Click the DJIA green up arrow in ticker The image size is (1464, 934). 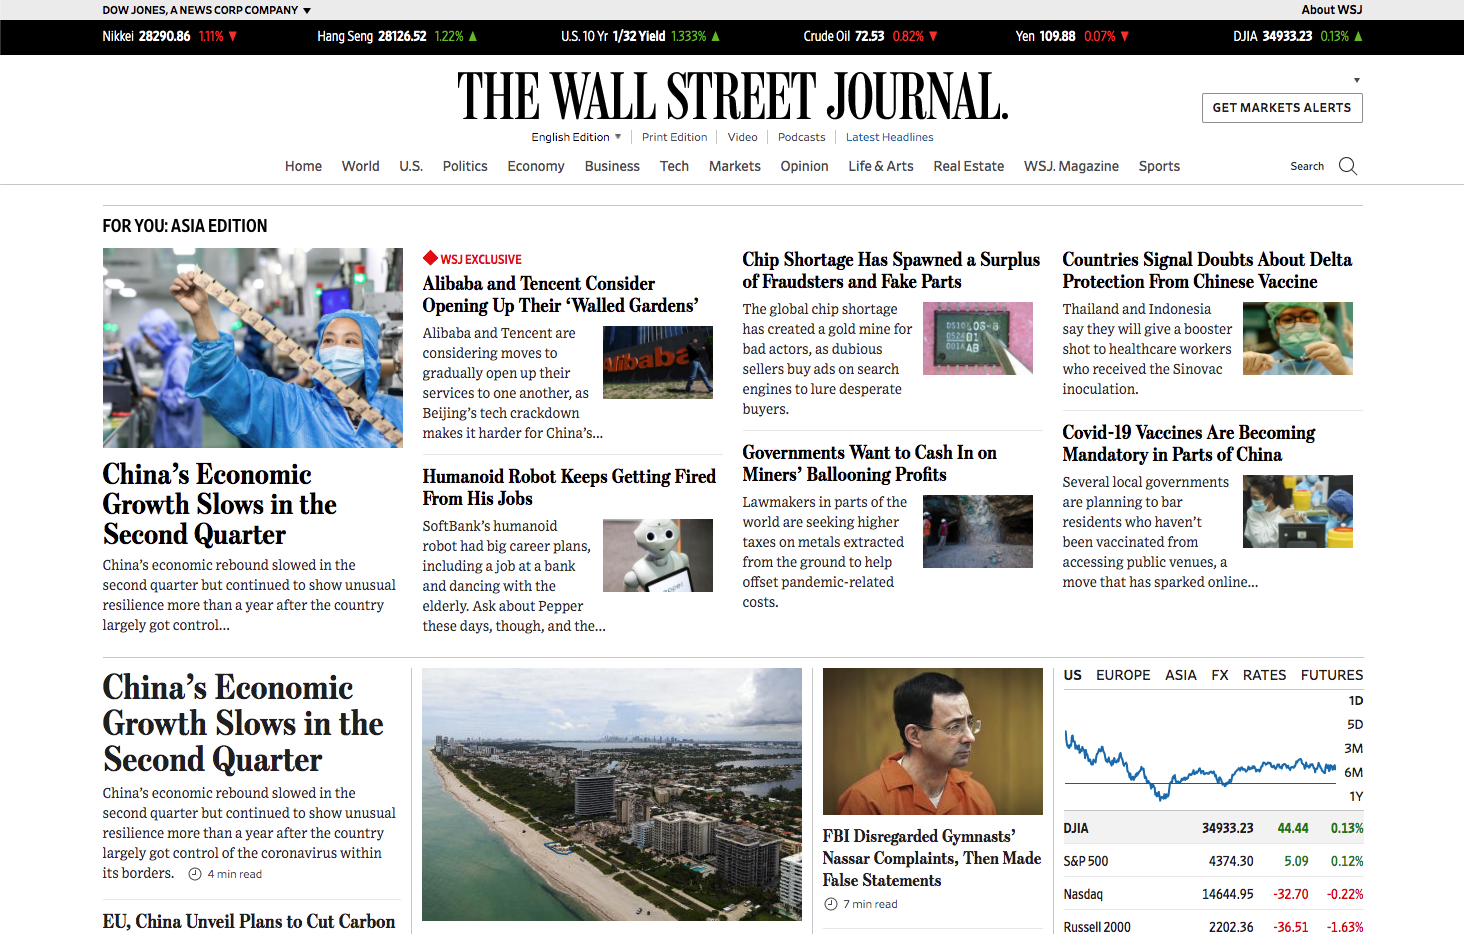click(x=1358, y=36)
